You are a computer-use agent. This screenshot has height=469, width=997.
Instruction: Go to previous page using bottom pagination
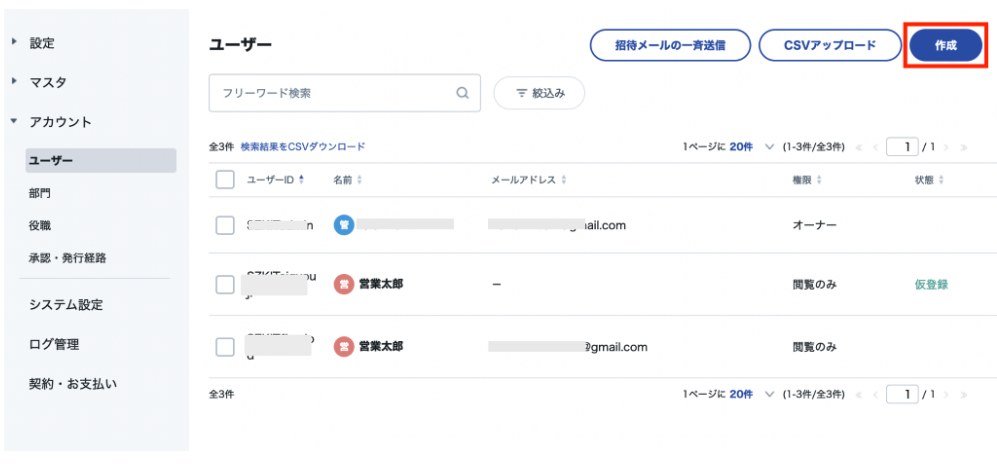(x=875, y=395)
